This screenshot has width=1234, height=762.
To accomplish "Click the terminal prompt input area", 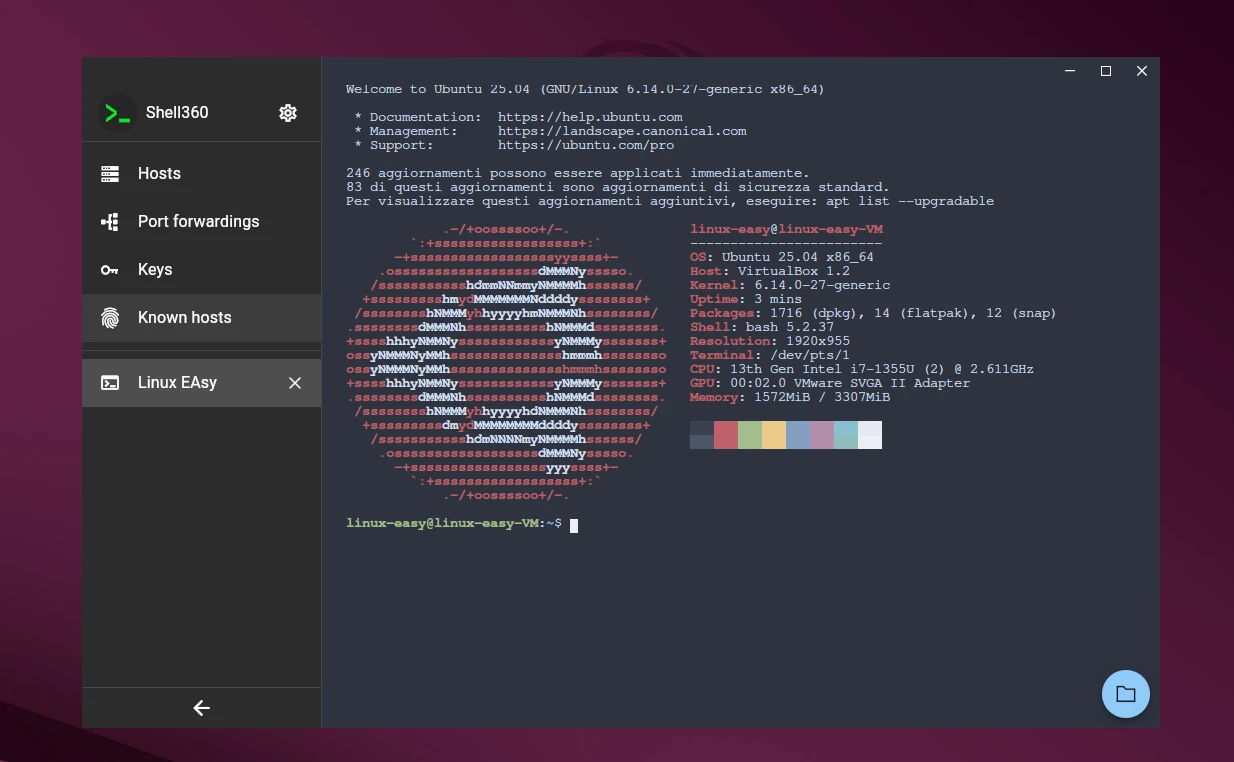I will click(575, 524).
